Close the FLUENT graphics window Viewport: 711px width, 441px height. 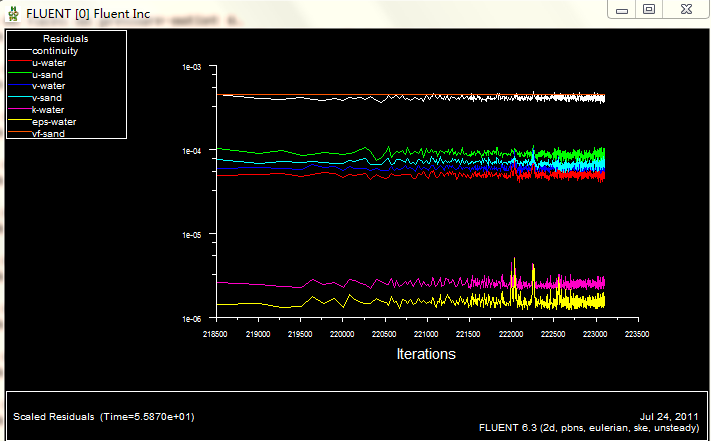pos(686,9)
